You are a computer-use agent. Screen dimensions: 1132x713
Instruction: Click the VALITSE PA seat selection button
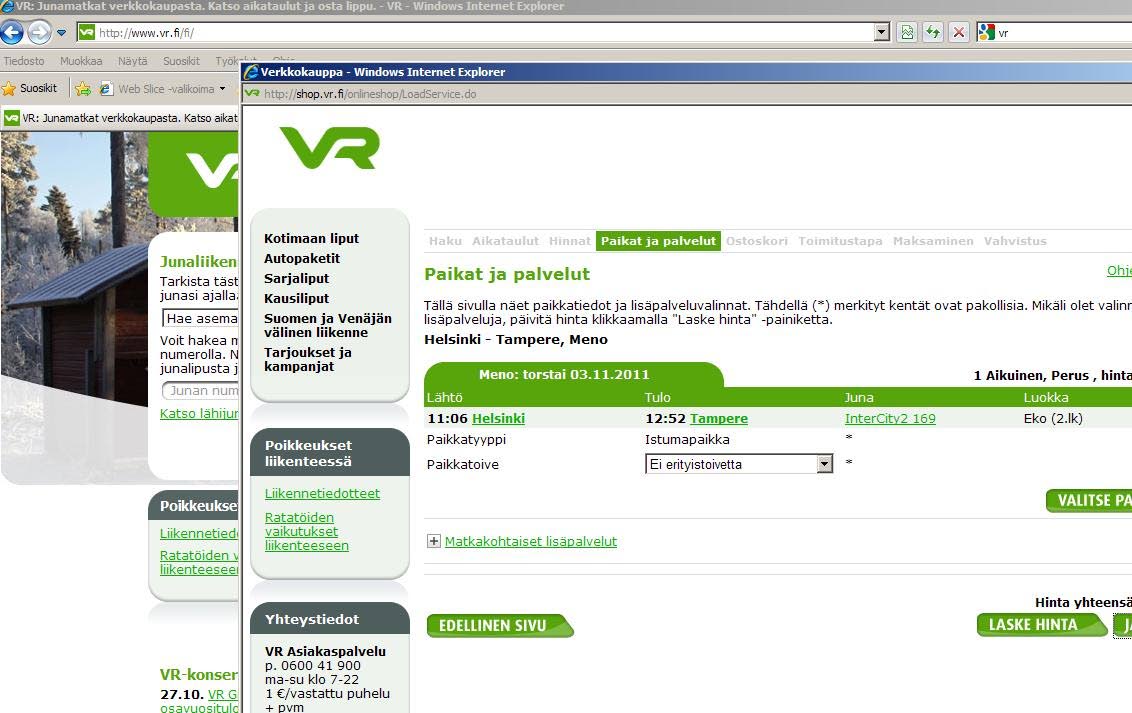1089,501
